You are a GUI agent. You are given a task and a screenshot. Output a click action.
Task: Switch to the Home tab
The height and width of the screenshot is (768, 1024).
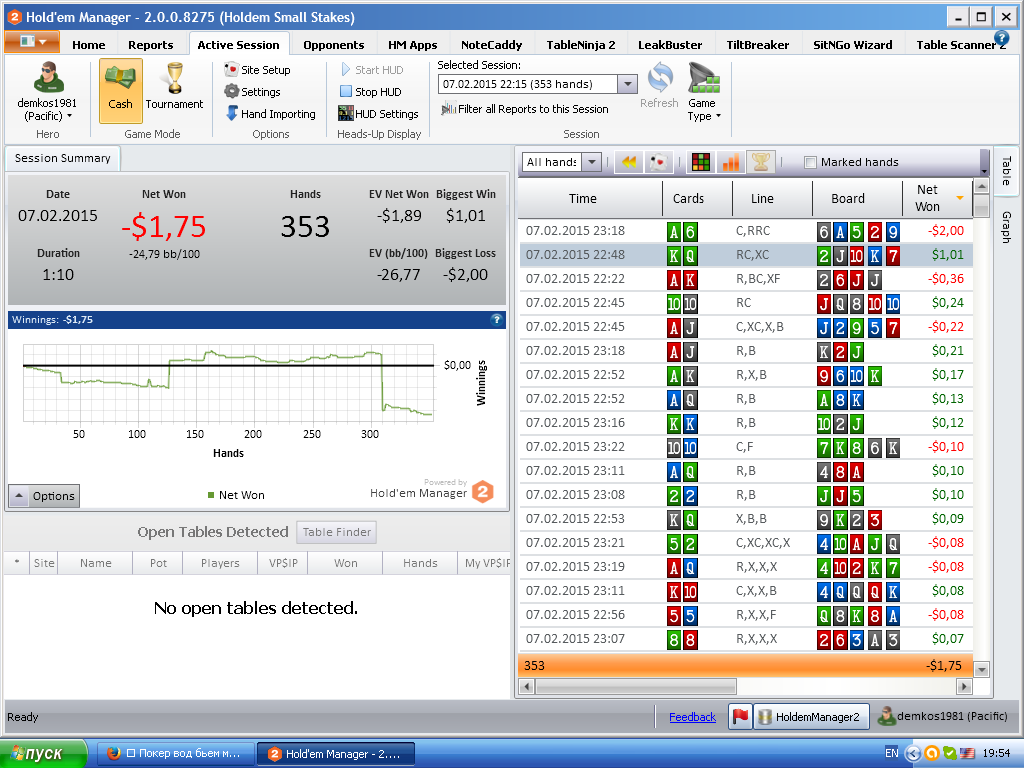point(88,44)
